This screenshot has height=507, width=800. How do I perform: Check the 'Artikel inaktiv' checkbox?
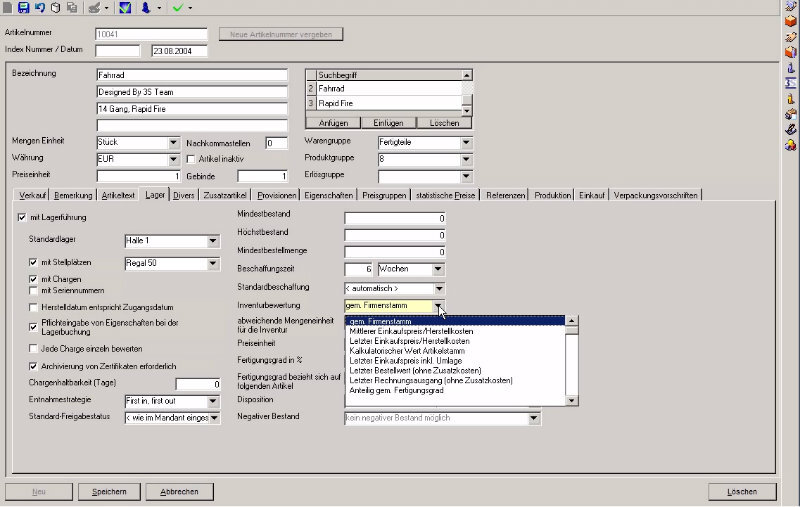point(191,159)
